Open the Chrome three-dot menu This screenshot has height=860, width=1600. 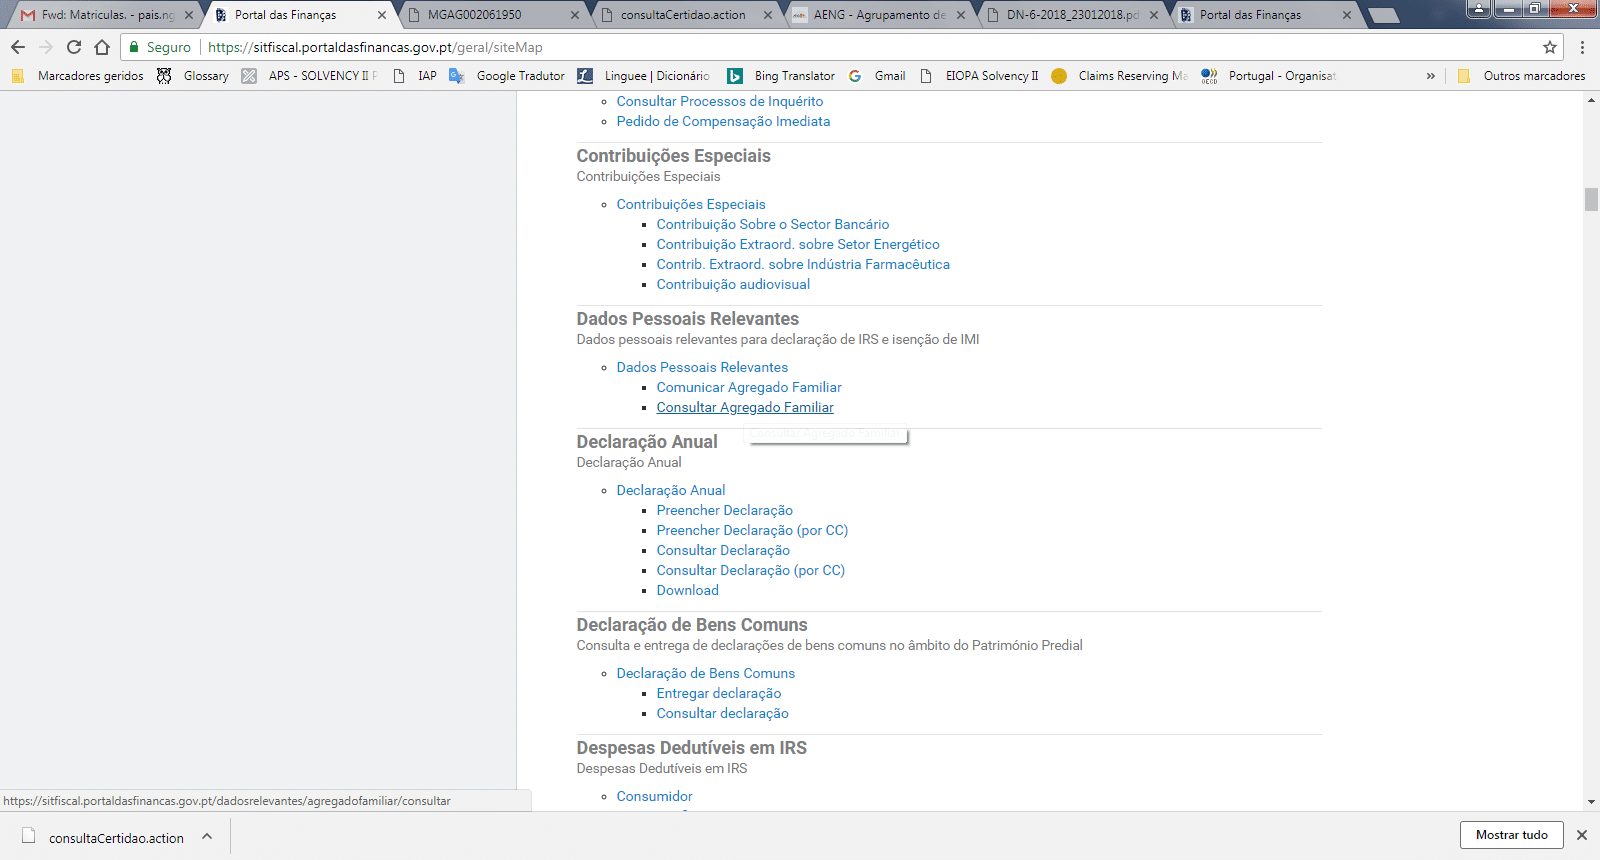(1582, 47)
